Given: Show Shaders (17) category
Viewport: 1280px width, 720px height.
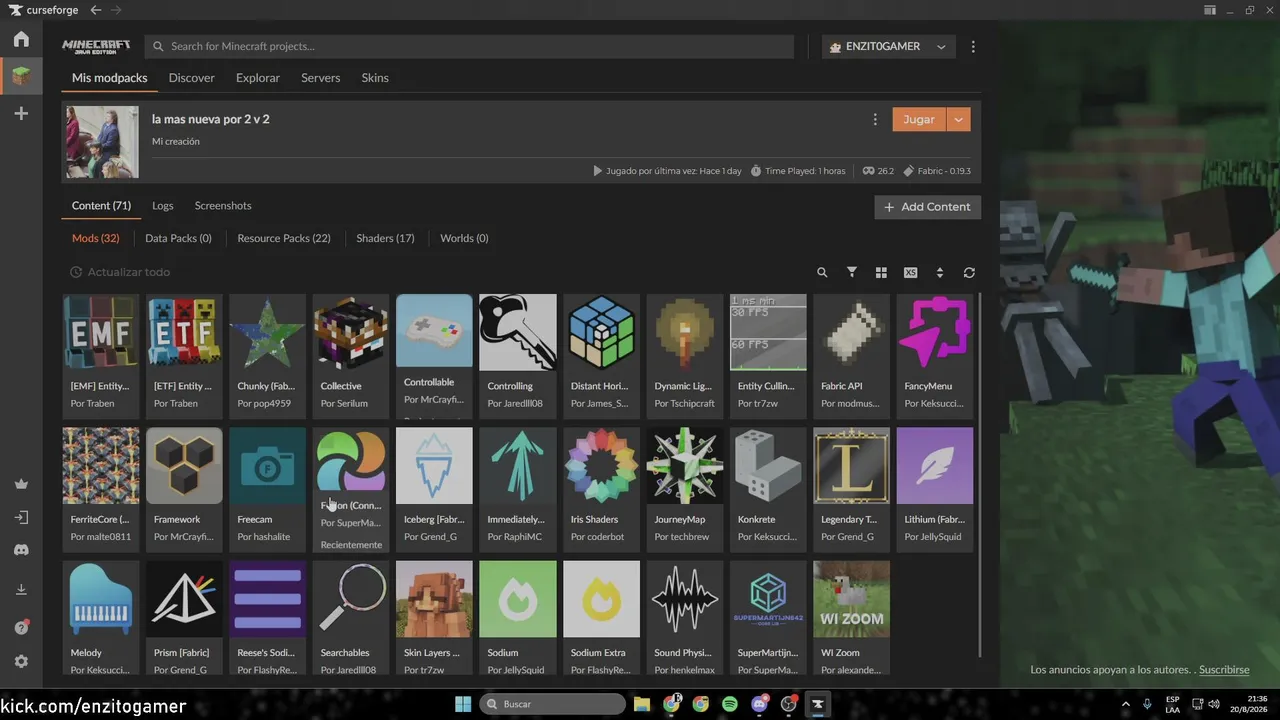Looking at the screenshot, I should point(385,238).
